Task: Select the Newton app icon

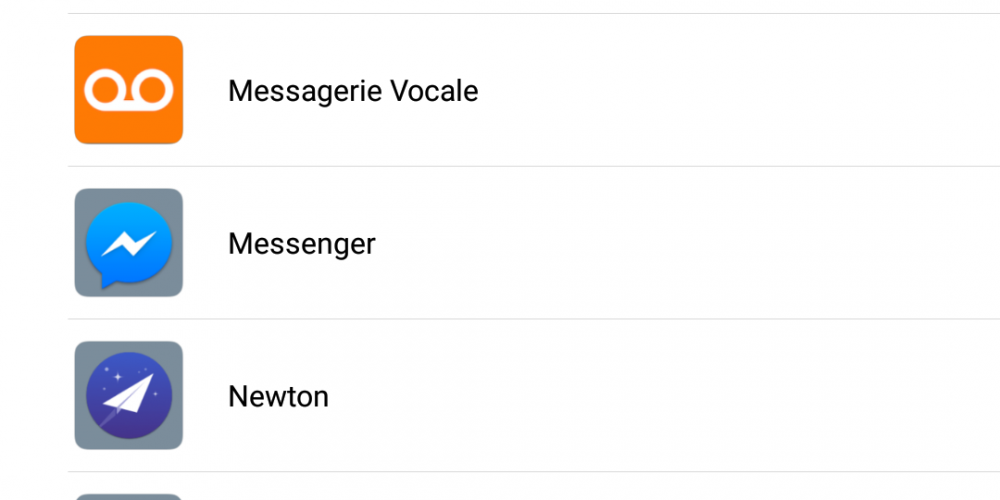Action: point(129,395)
